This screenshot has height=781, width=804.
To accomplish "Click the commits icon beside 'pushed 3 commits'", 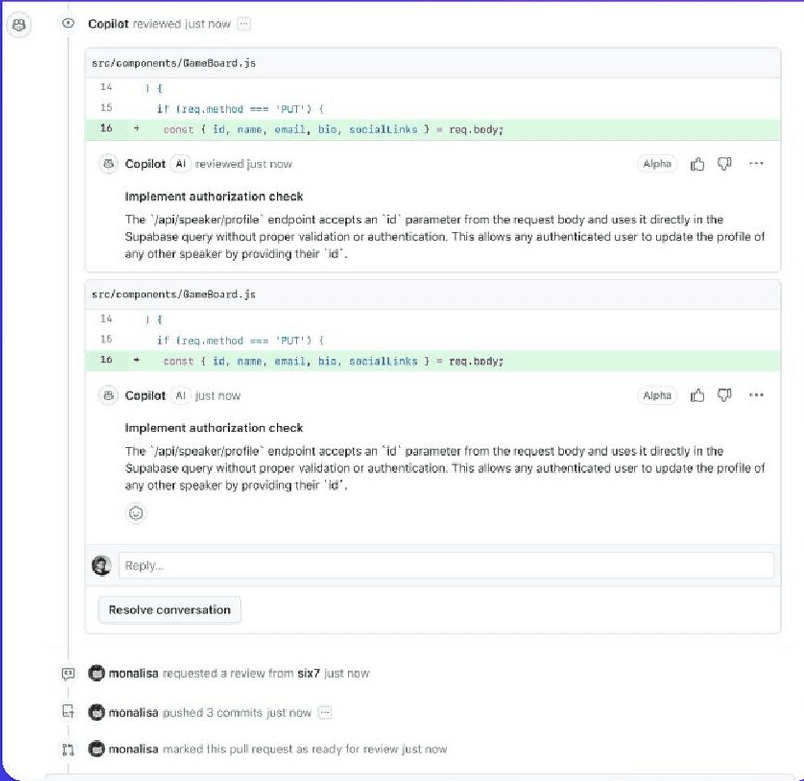I will pyautogui.click(x=68, y=713).
